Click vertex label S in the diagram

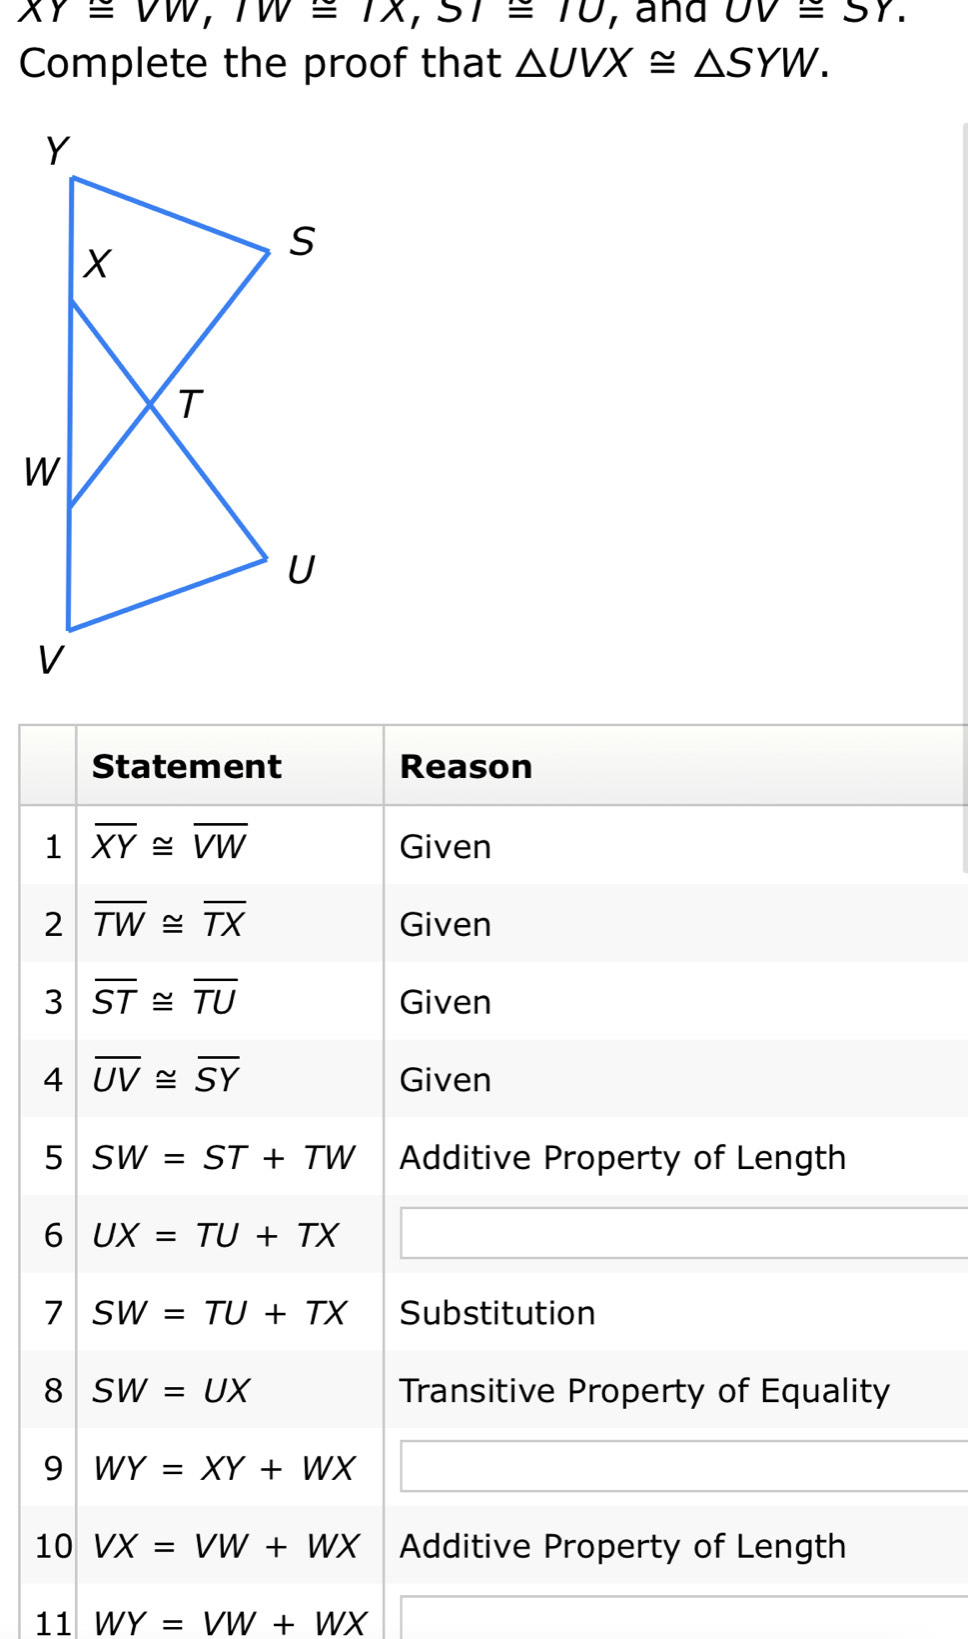(301, 241)
